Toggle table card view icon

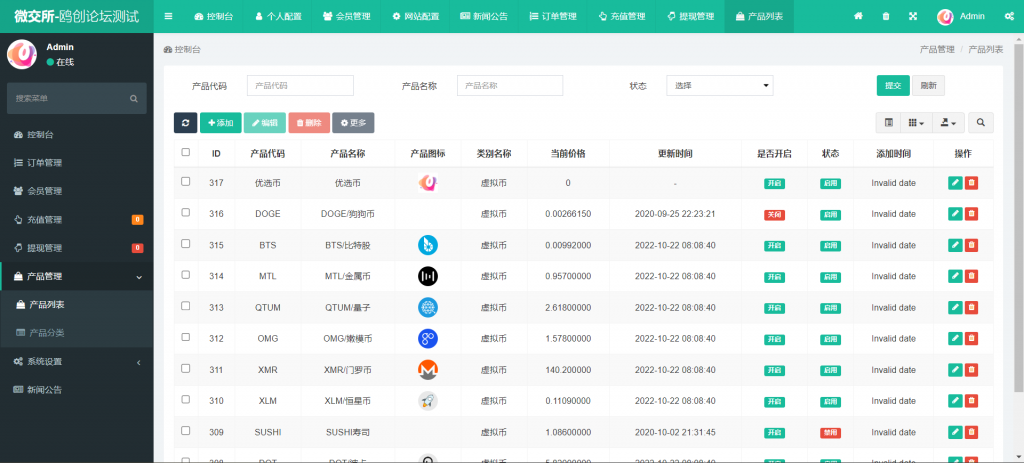[888, 123]
